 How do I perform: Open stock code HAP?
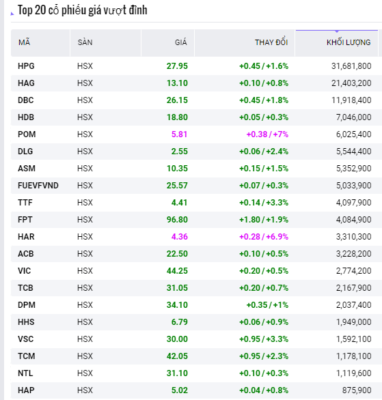(x=26, y=390)
